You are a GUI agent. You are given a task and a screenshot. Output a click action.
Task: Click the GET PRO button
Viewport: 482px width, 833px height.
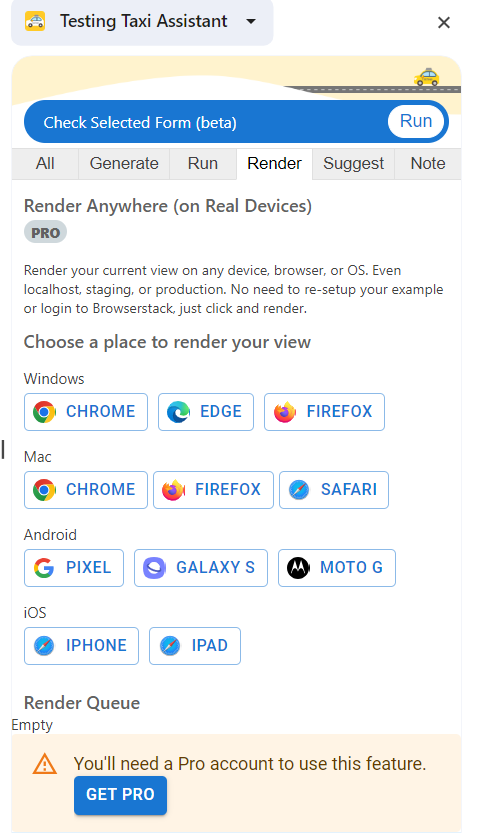[x=120, y=795]
